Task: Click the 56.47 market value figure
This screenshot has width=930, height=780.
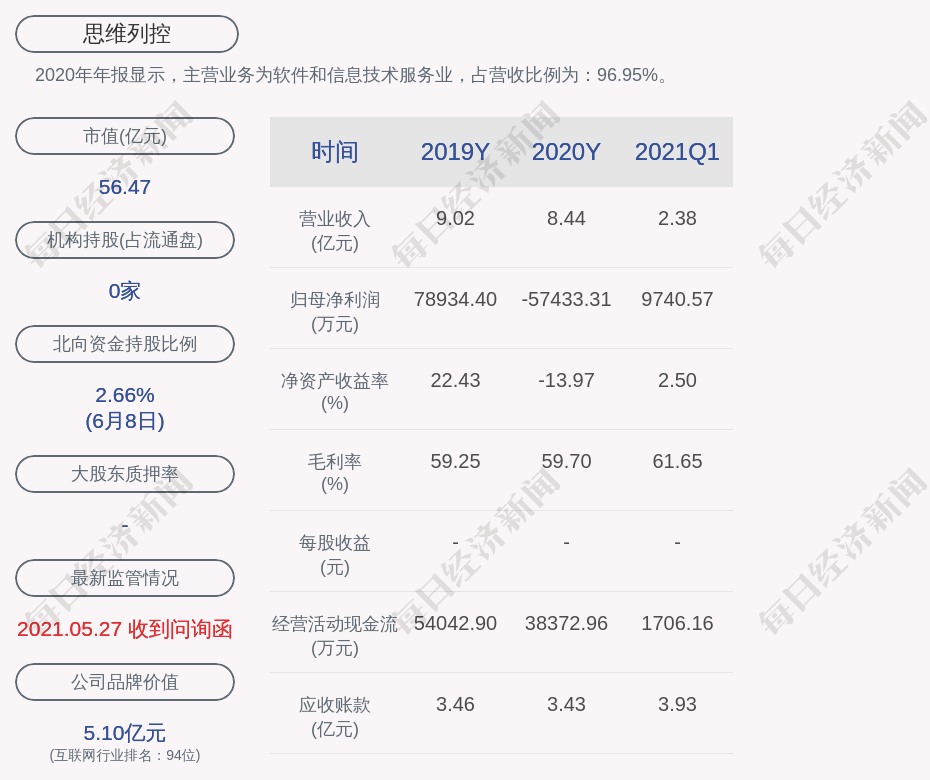Action: pyautogui.click(x=125, y=187)
